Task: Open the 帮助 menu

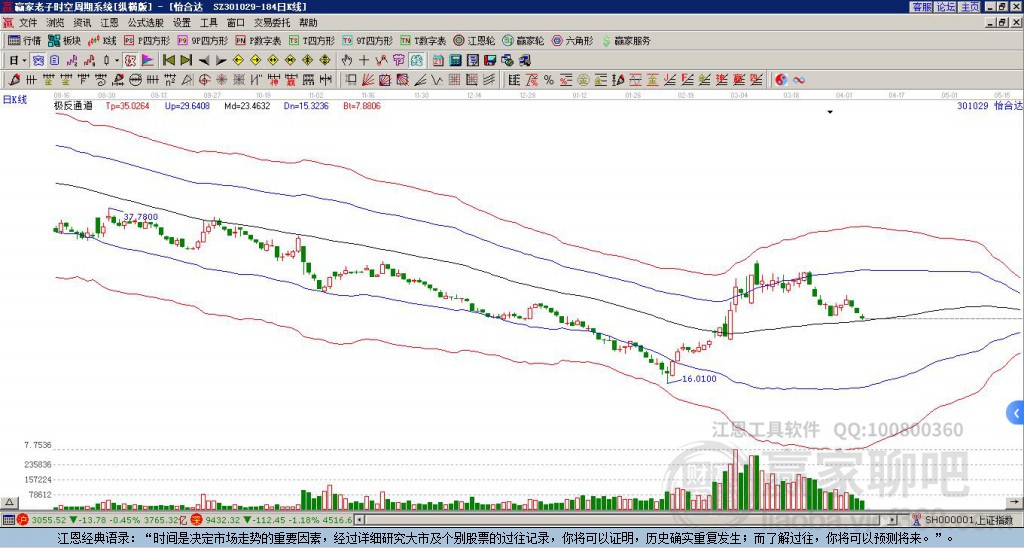Action: (x=308, y=23)
